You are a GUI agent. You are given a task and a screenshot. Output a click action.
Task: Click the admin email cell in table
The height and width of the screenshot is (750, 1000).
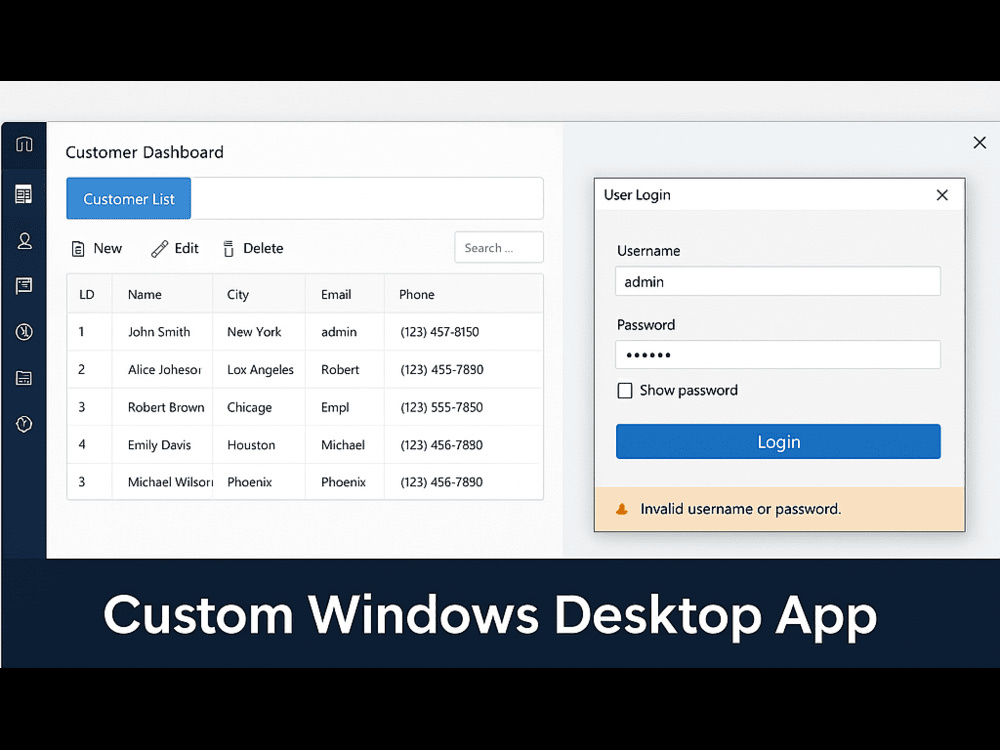[x=339, y=332]
